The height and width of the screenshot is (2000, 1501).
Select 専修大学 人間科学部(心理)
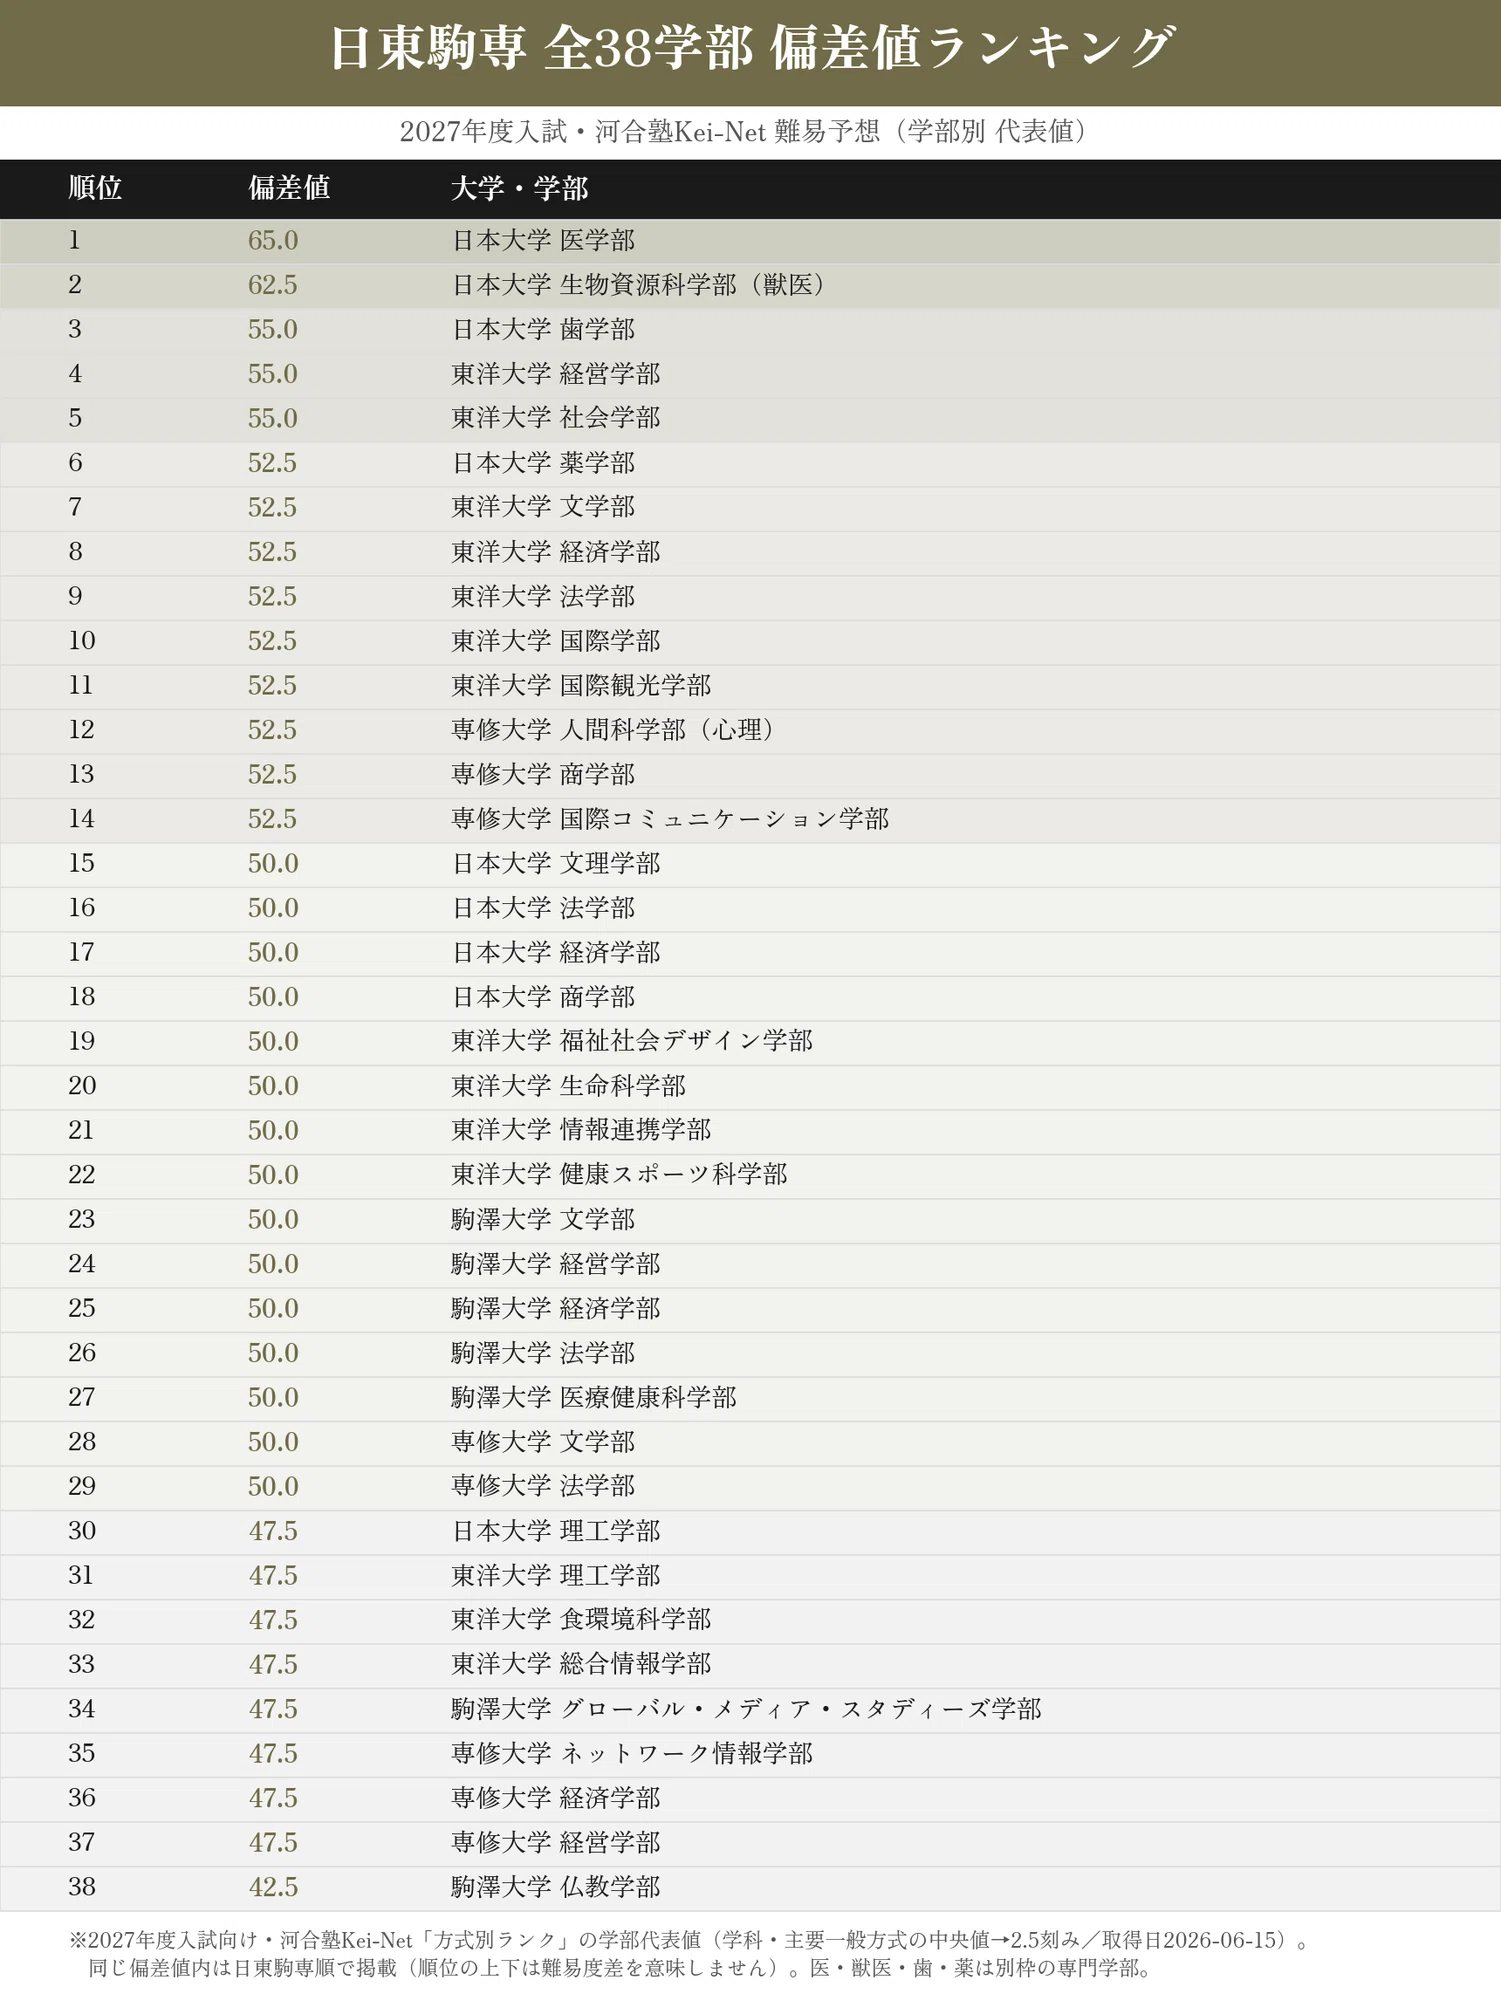(x=613, y=730)
